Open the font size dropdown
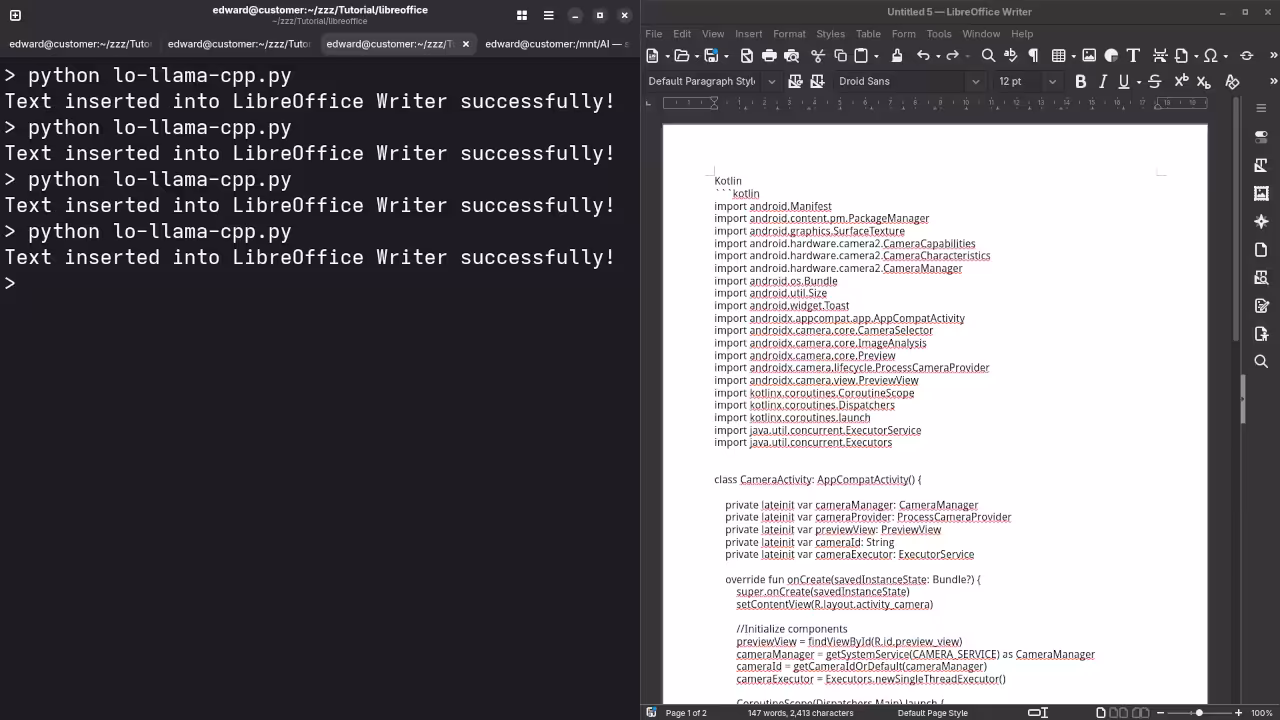This screenshot has height=720, width=1280. (1052, 81)
